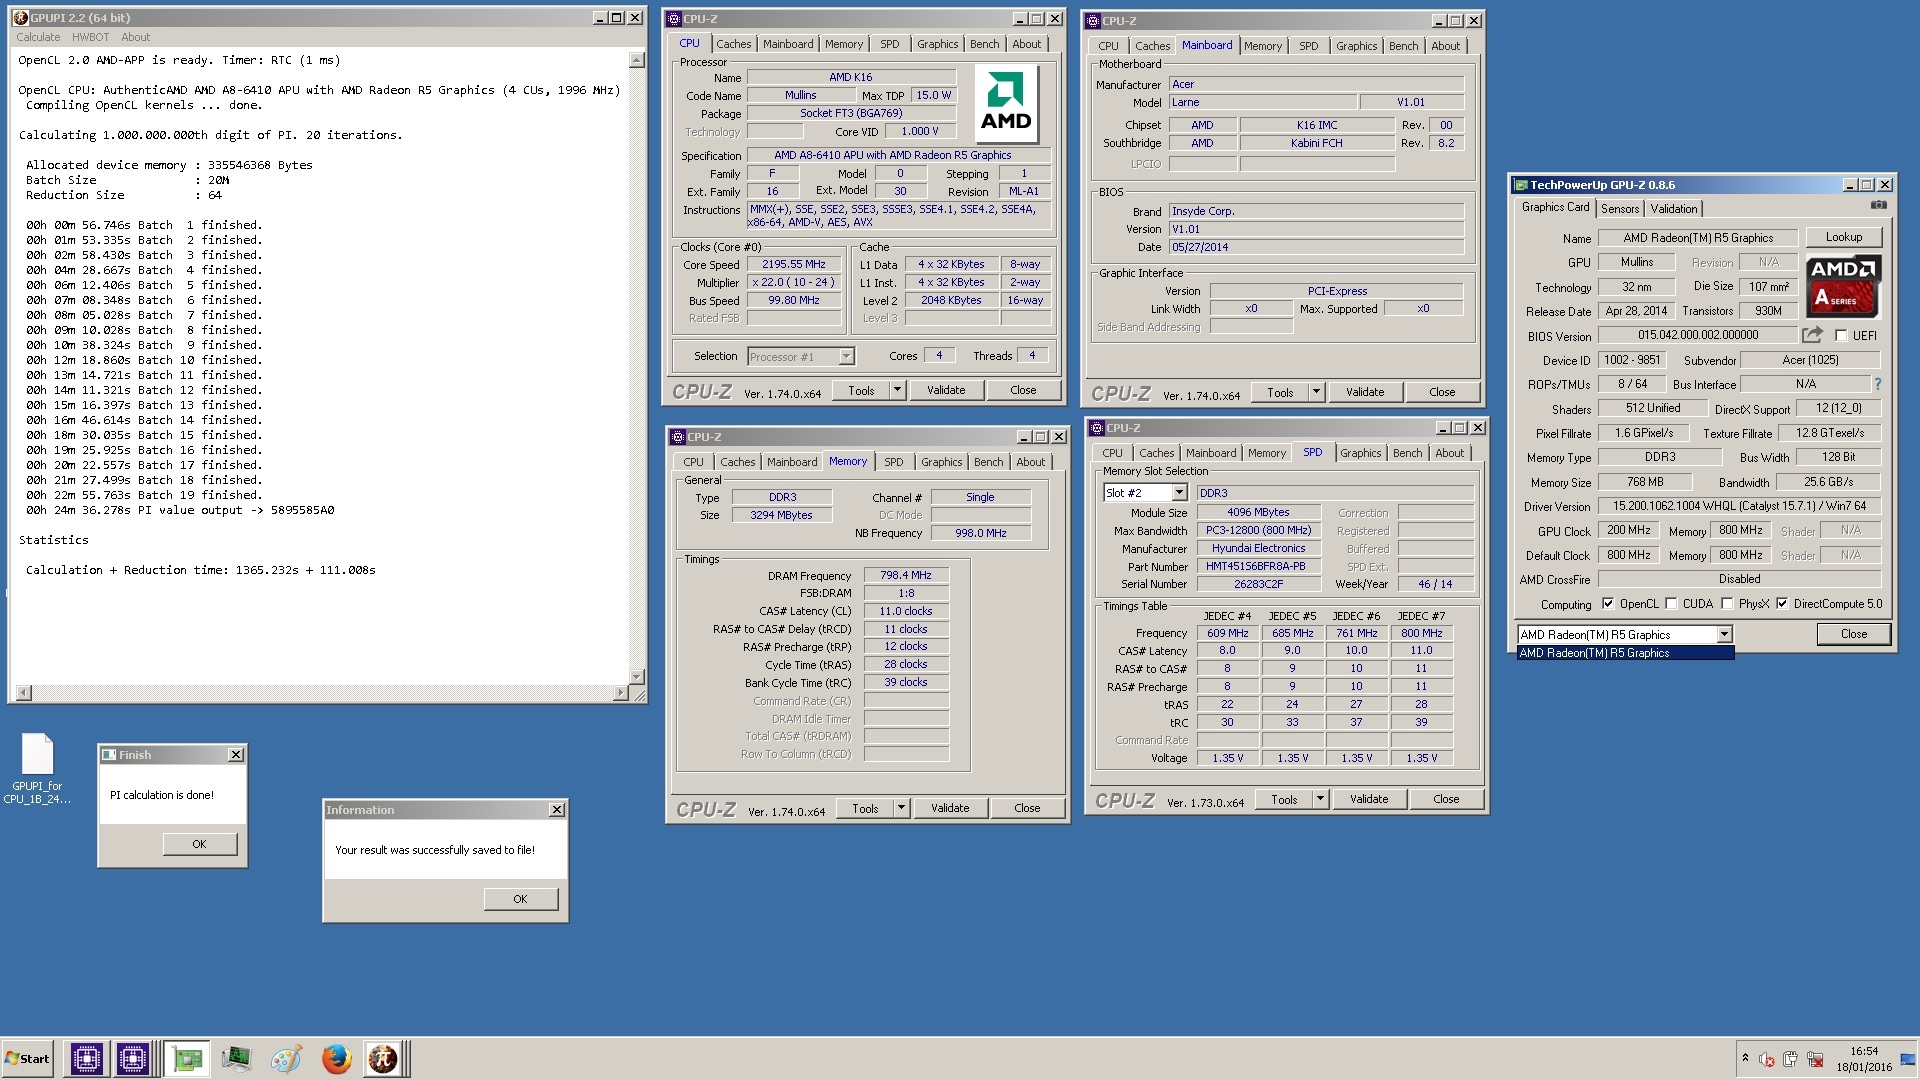
Task: Open the Calculate menu in GPUPI
Action: [38, 37]
